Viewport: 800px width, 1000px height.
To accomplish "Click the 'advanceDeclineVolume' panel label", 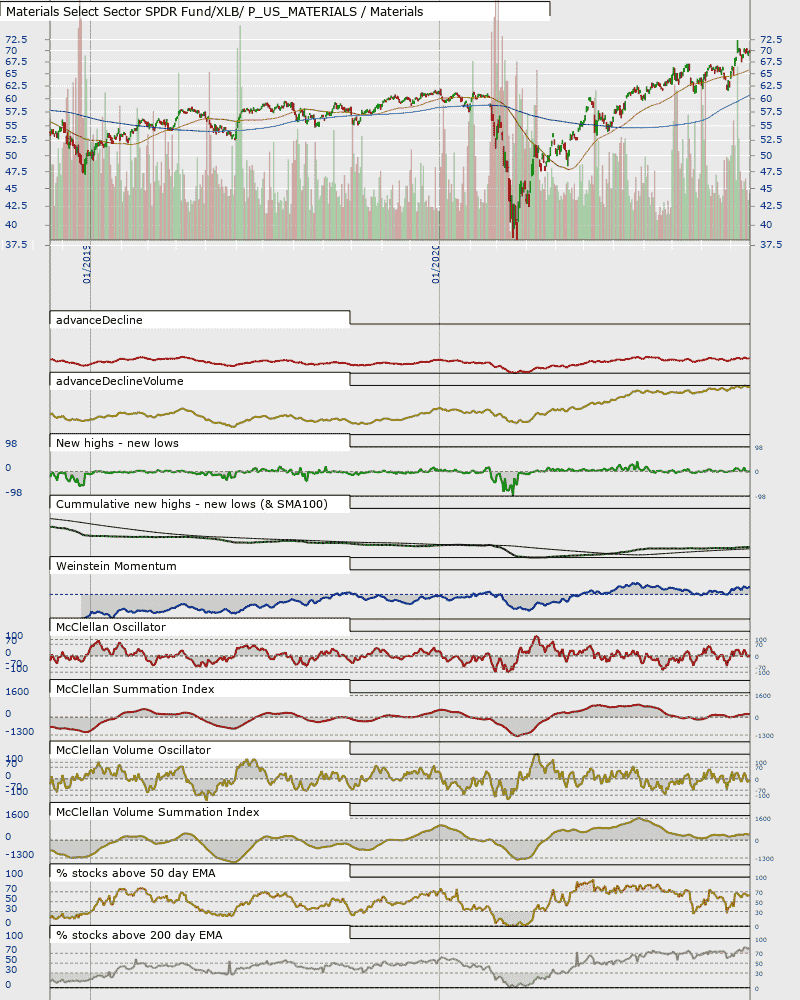I will click(119, 381).
